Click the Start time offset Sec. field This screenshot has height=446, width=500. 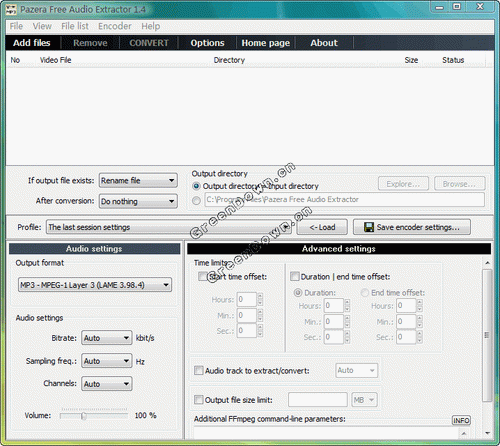pos(247,331)
